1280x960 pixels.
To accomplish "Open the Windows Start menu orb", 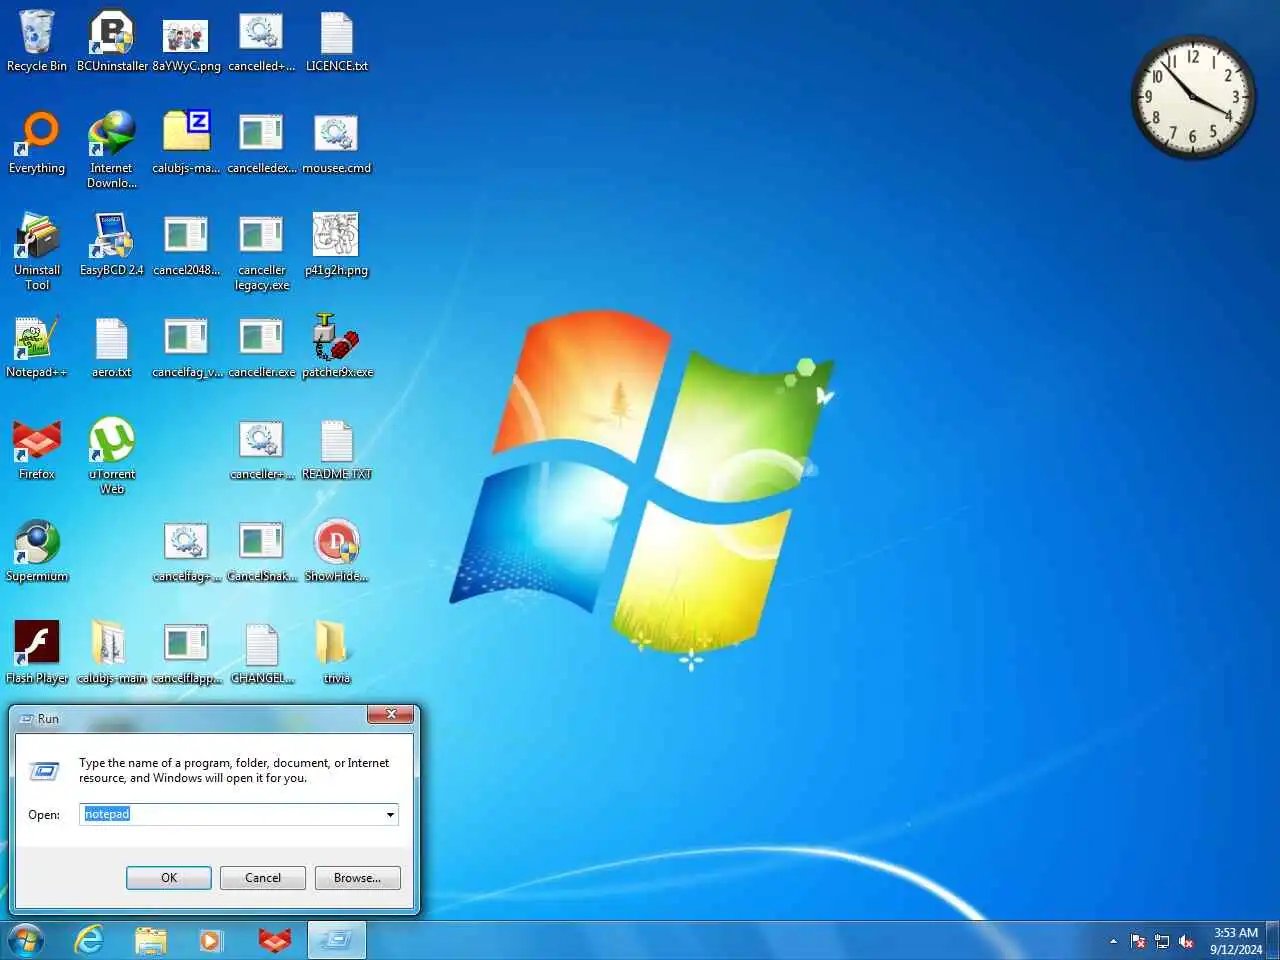I will (26, 941).
